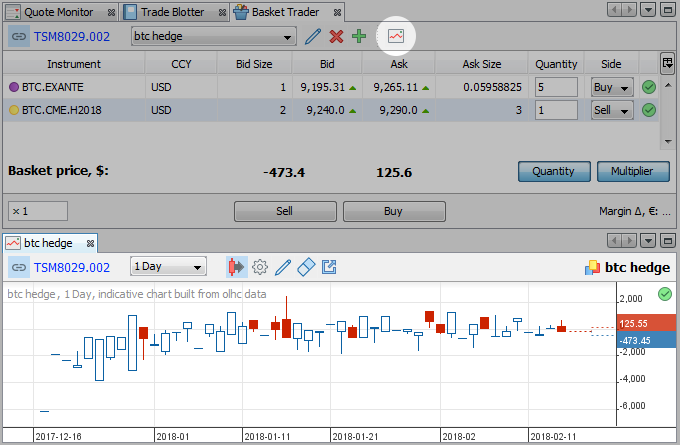Toggle BTC.EXANTE row green check
Viewport: 680px width, 445px height.
[649, 87]
